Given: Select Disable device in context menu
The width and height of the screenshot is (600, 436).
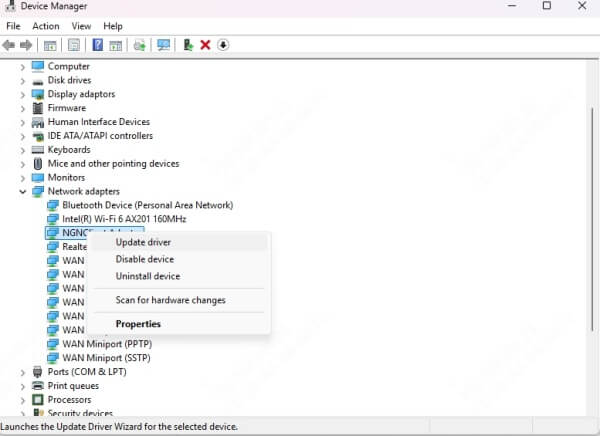Looking at the screenshot, I should [146, 259].
